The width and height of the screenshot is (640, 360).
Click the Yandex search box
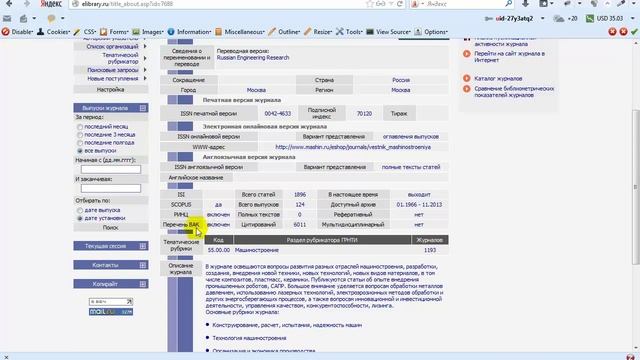(x=462, y=4)
